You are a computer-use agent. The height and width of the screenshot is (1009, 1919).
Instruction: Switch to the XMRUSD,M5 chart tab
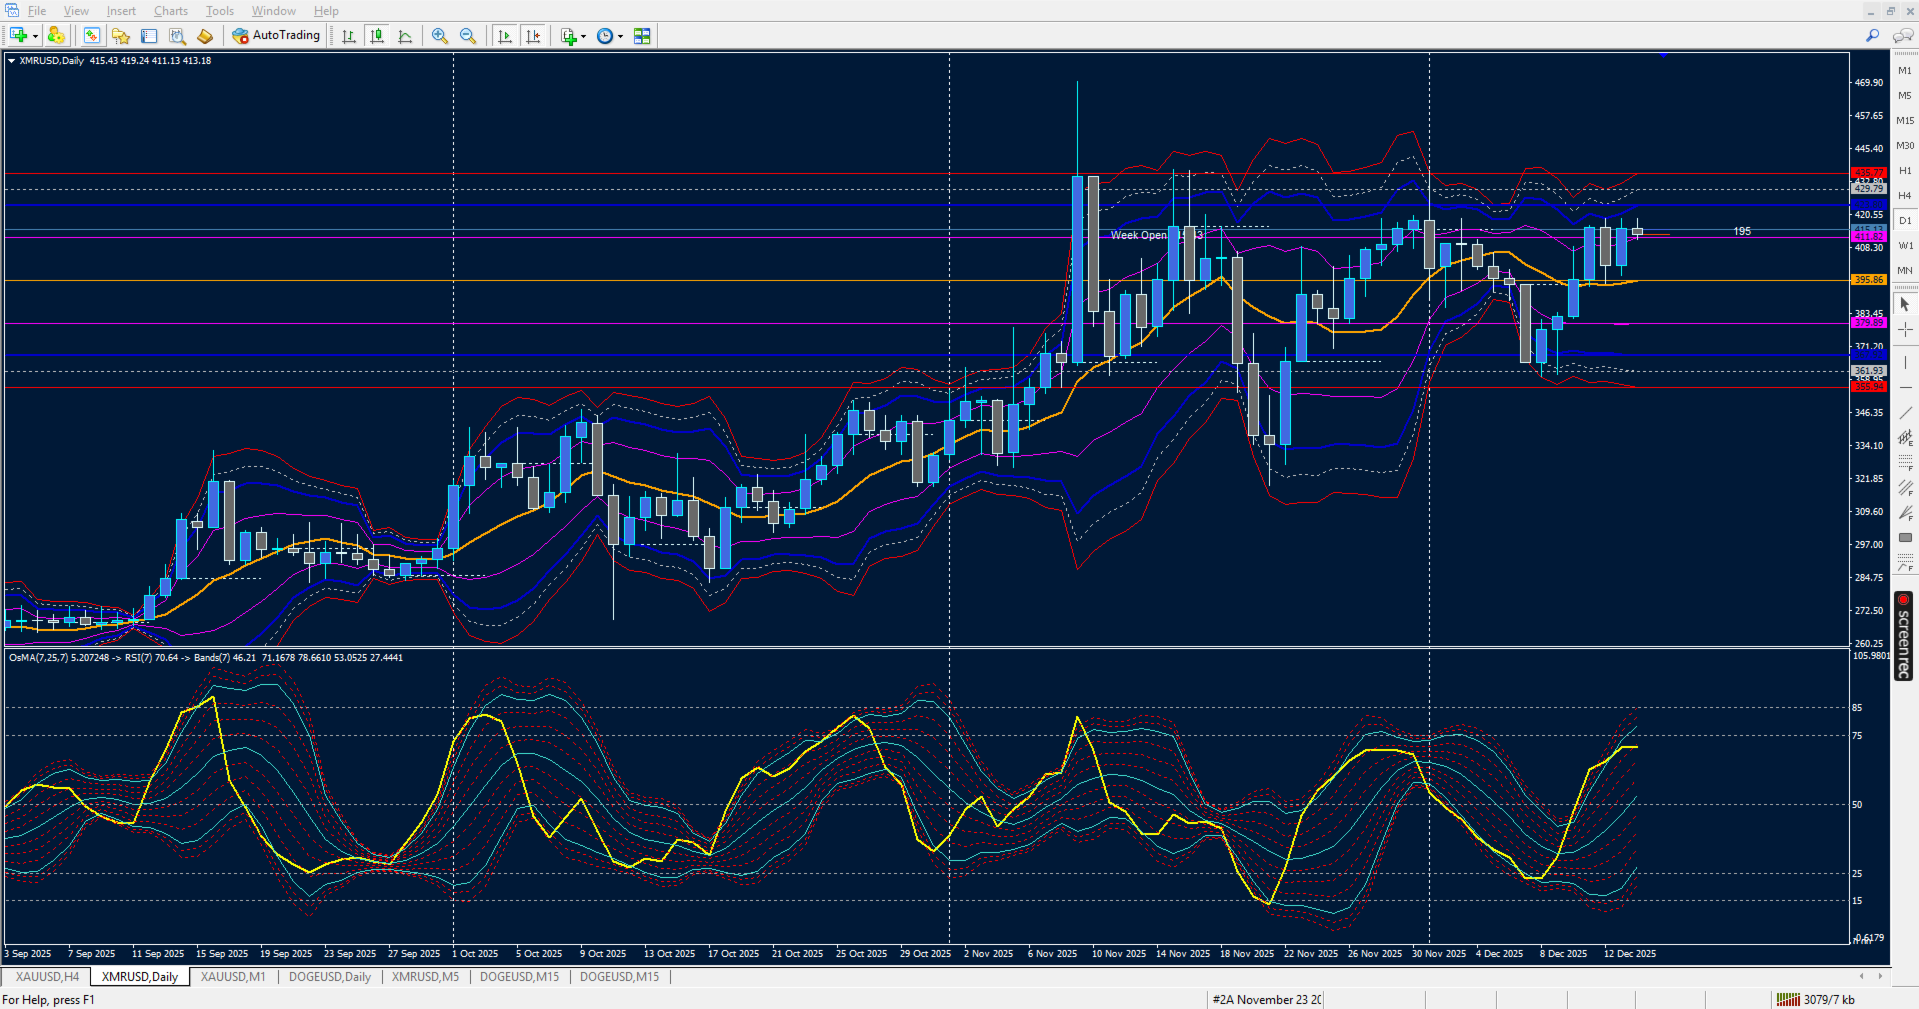[425, 977]
